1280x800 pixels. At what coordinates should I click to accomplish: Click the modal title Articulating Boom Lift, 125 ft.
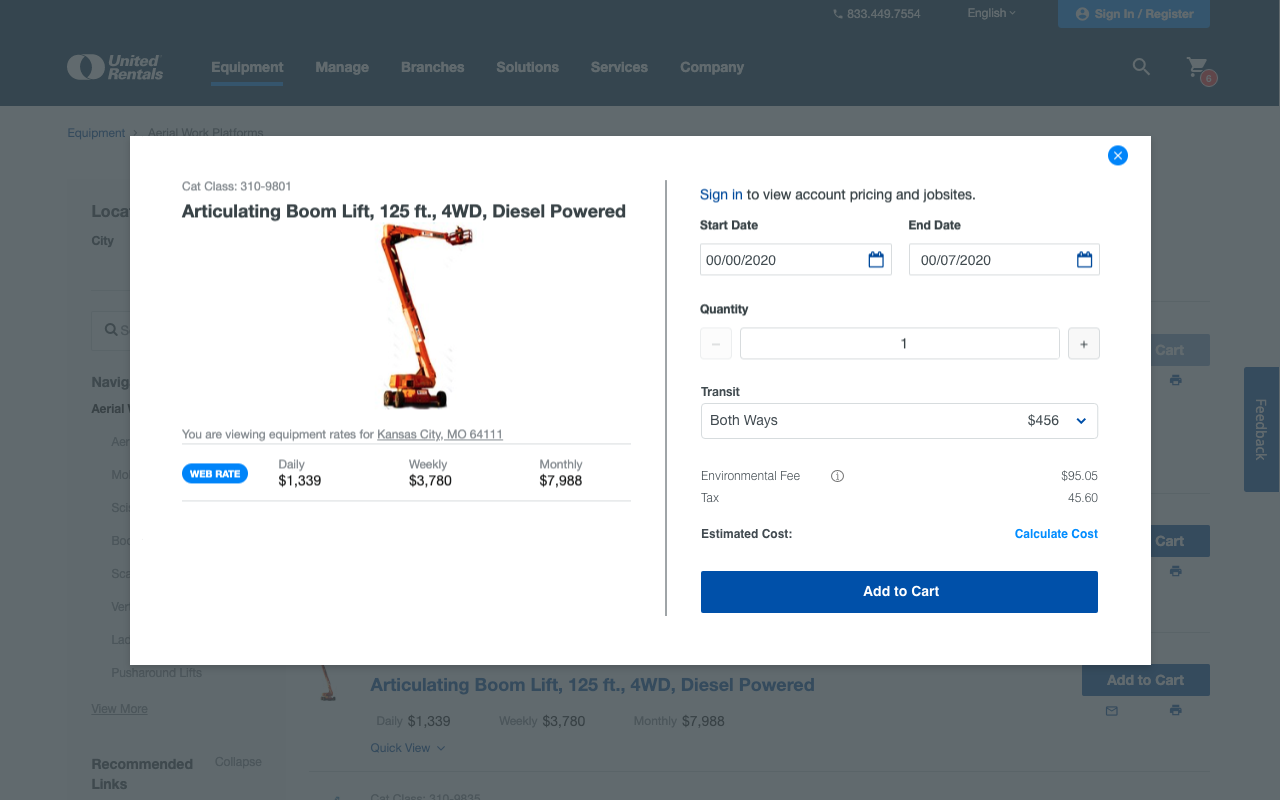(x=404, y=211)
